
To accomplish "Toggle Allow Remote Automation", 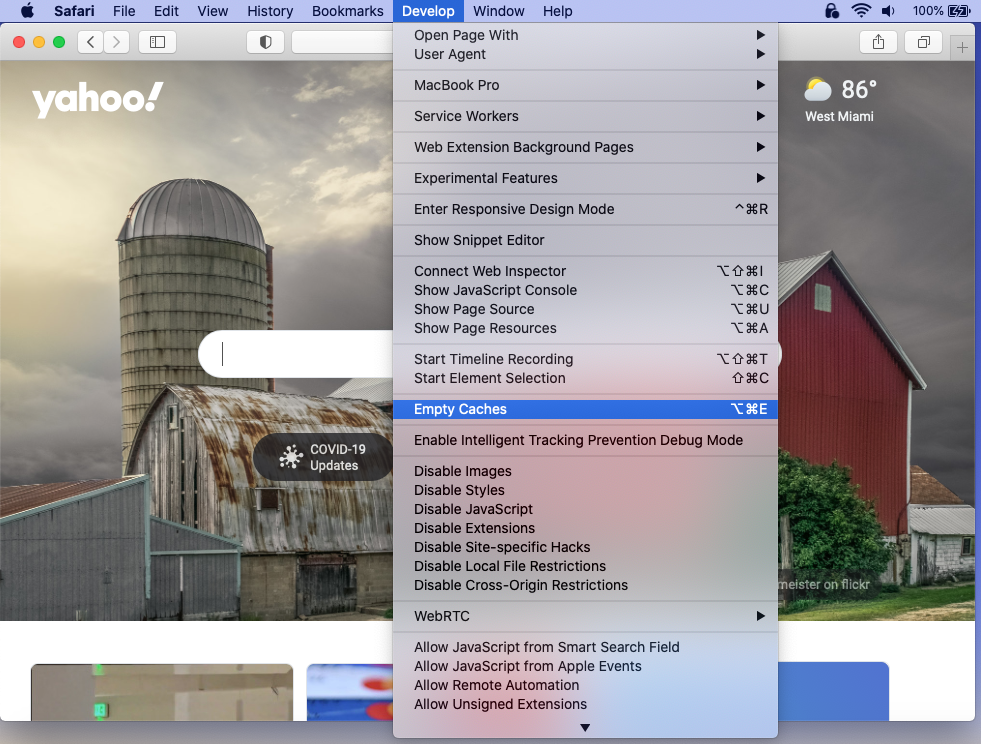I will (x=585, y=685).
